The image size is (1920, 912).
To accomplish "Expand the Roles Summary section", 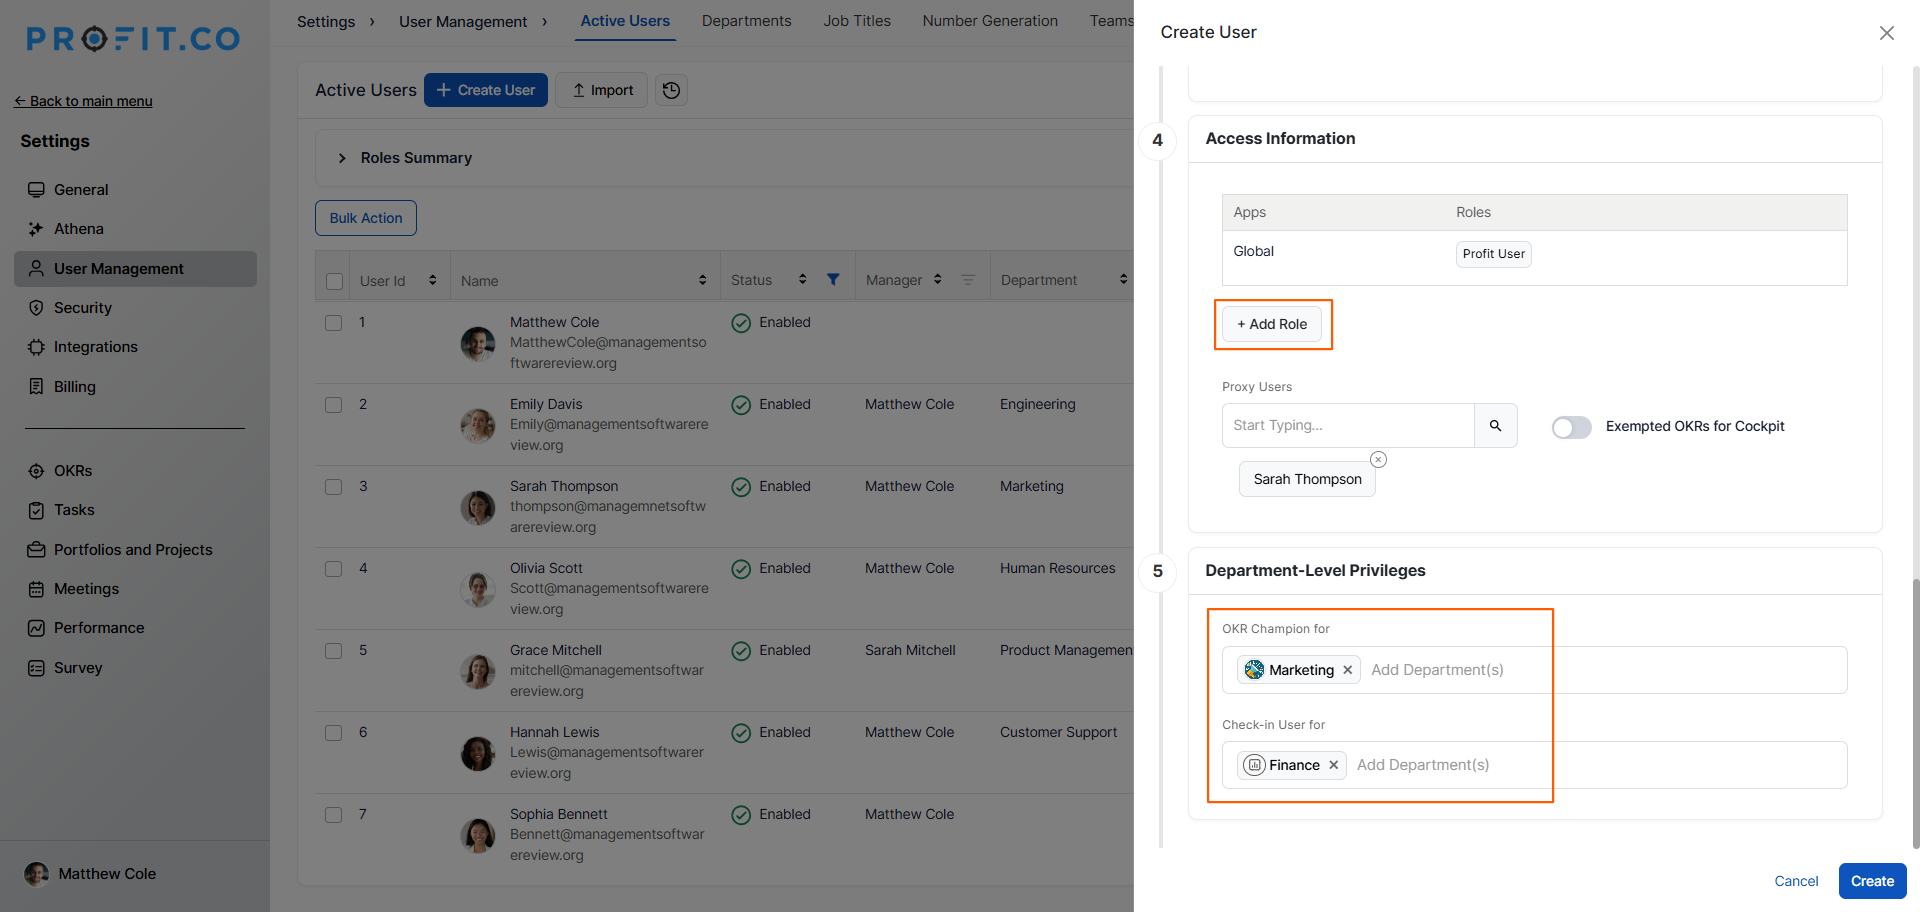I will (x=342, y=158).
